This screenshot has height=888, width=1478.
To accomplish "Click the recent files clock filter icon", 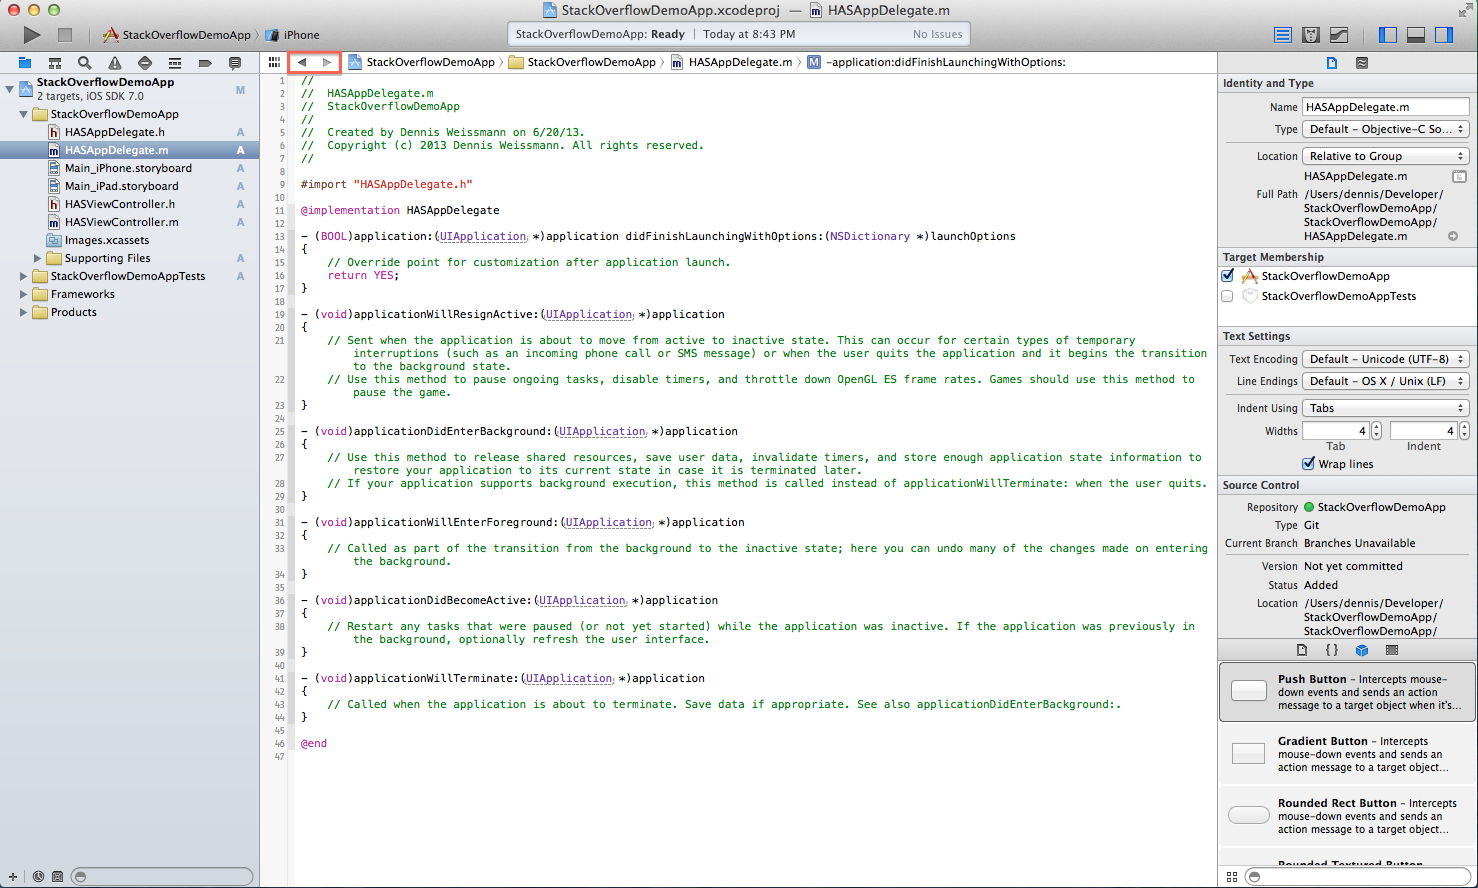I will (38, 877).
